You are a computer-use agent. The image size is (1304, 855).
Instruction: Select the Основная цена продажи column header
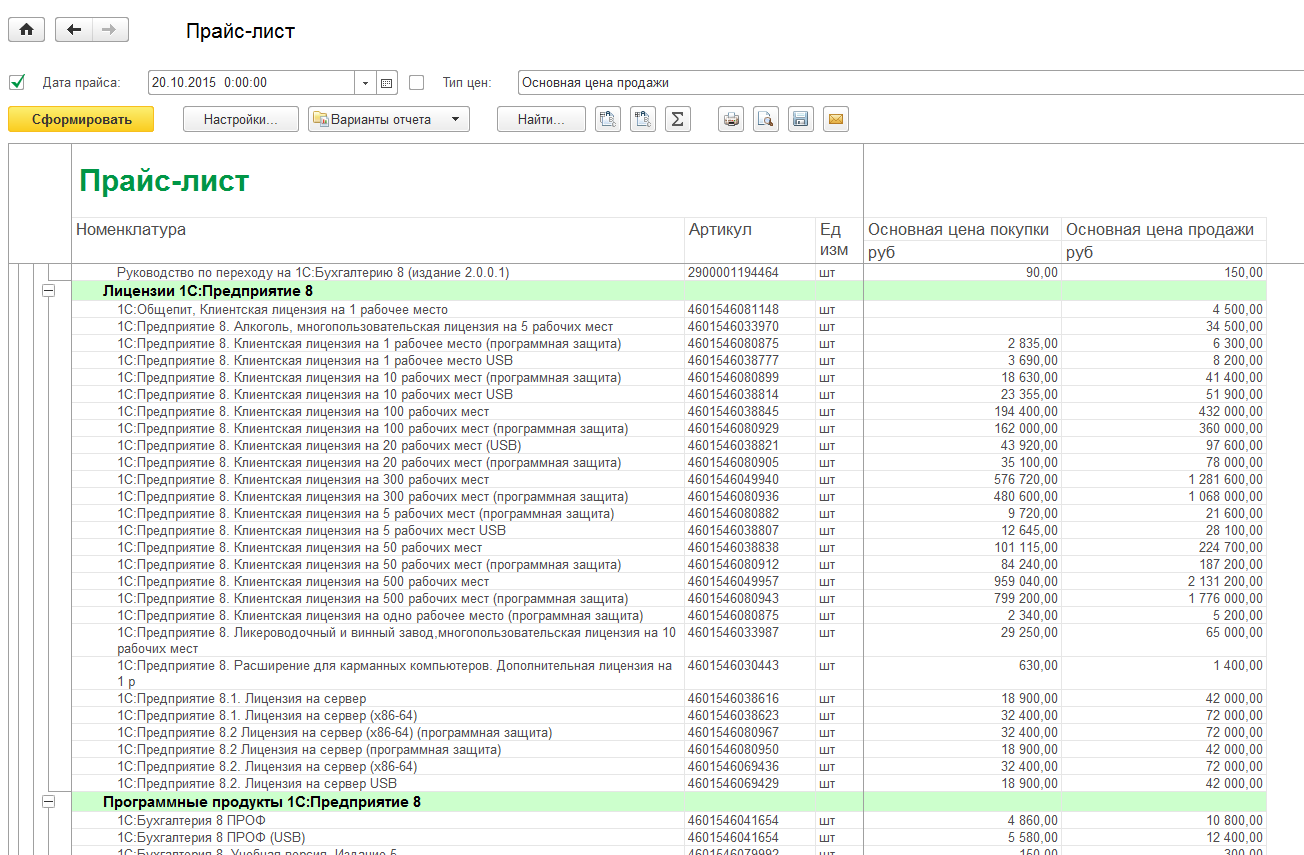pos(1164,230)
